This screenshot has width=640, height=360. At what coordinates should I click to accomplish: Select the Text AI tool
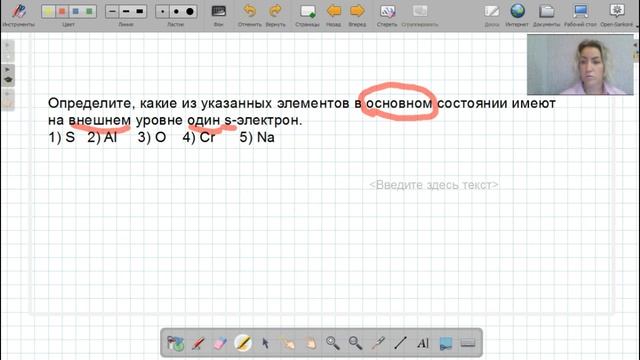(x=423, y=343)
